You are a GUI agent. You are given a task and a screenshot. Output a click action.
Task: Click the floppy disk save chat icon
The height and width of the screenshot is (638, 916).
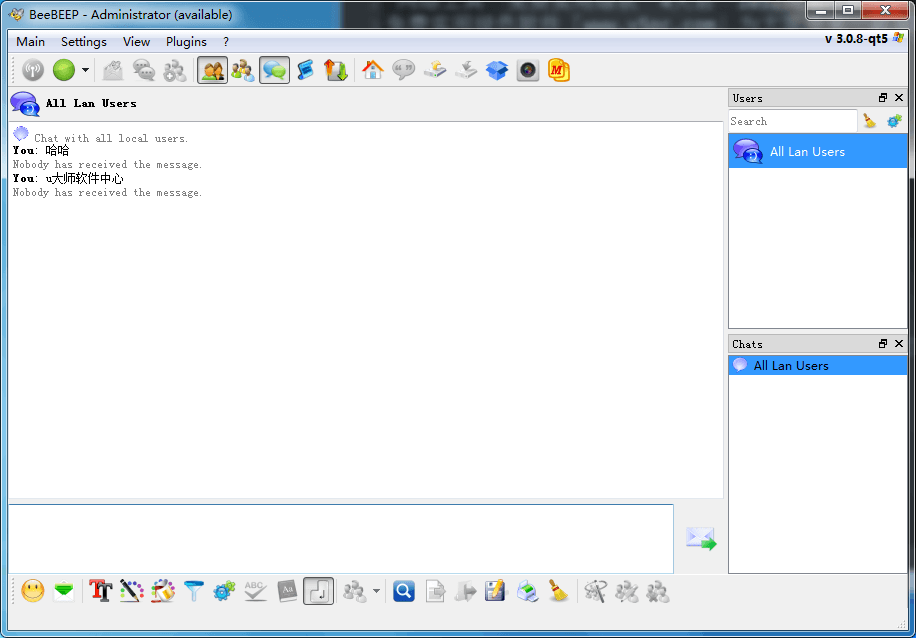click(x=496, y=591)
